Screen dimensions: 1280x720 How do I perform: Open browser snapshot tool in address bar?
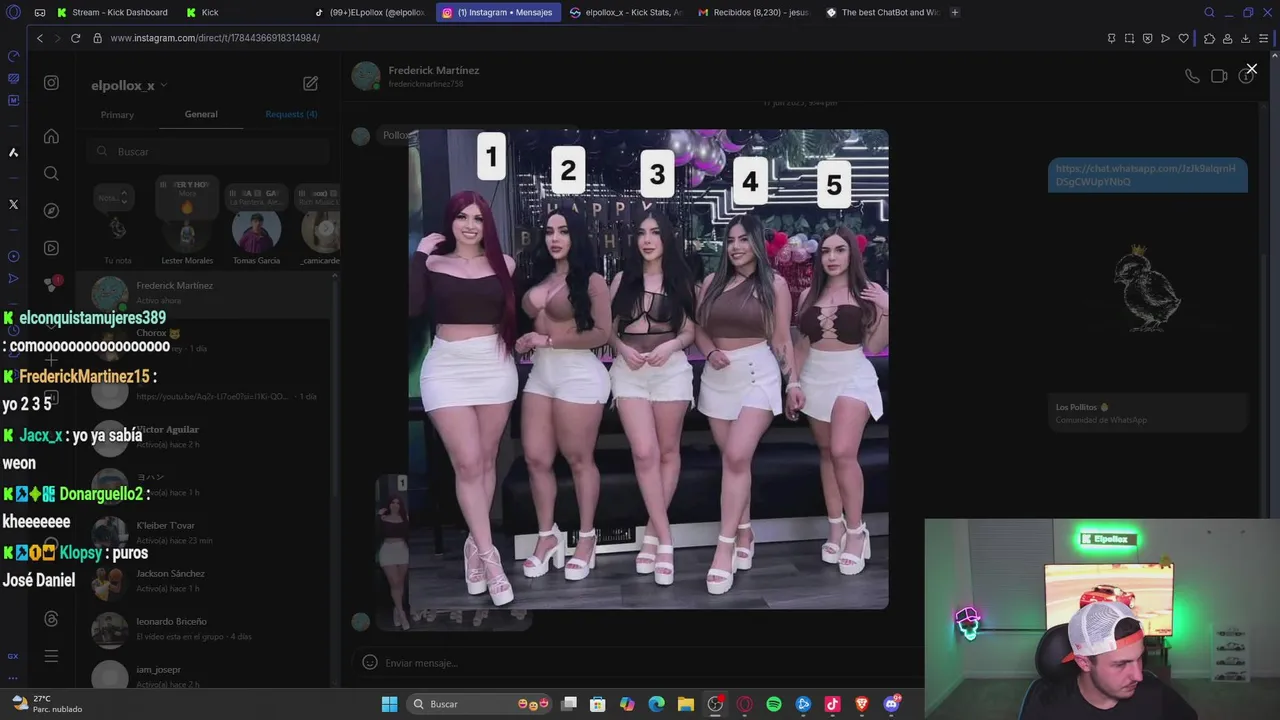pos(1129,38)
